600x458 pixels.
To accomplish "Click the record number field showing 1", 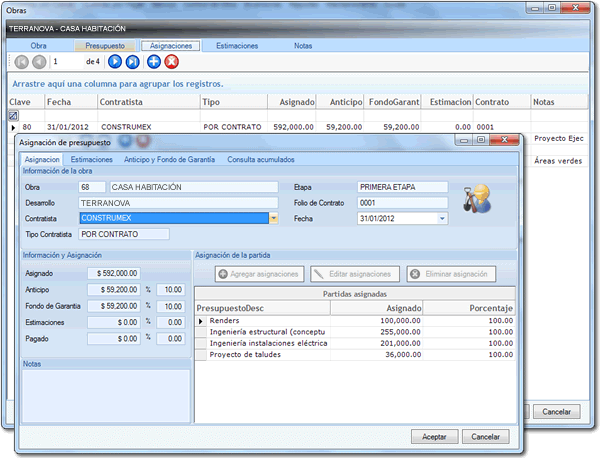I will coord(67,62).
